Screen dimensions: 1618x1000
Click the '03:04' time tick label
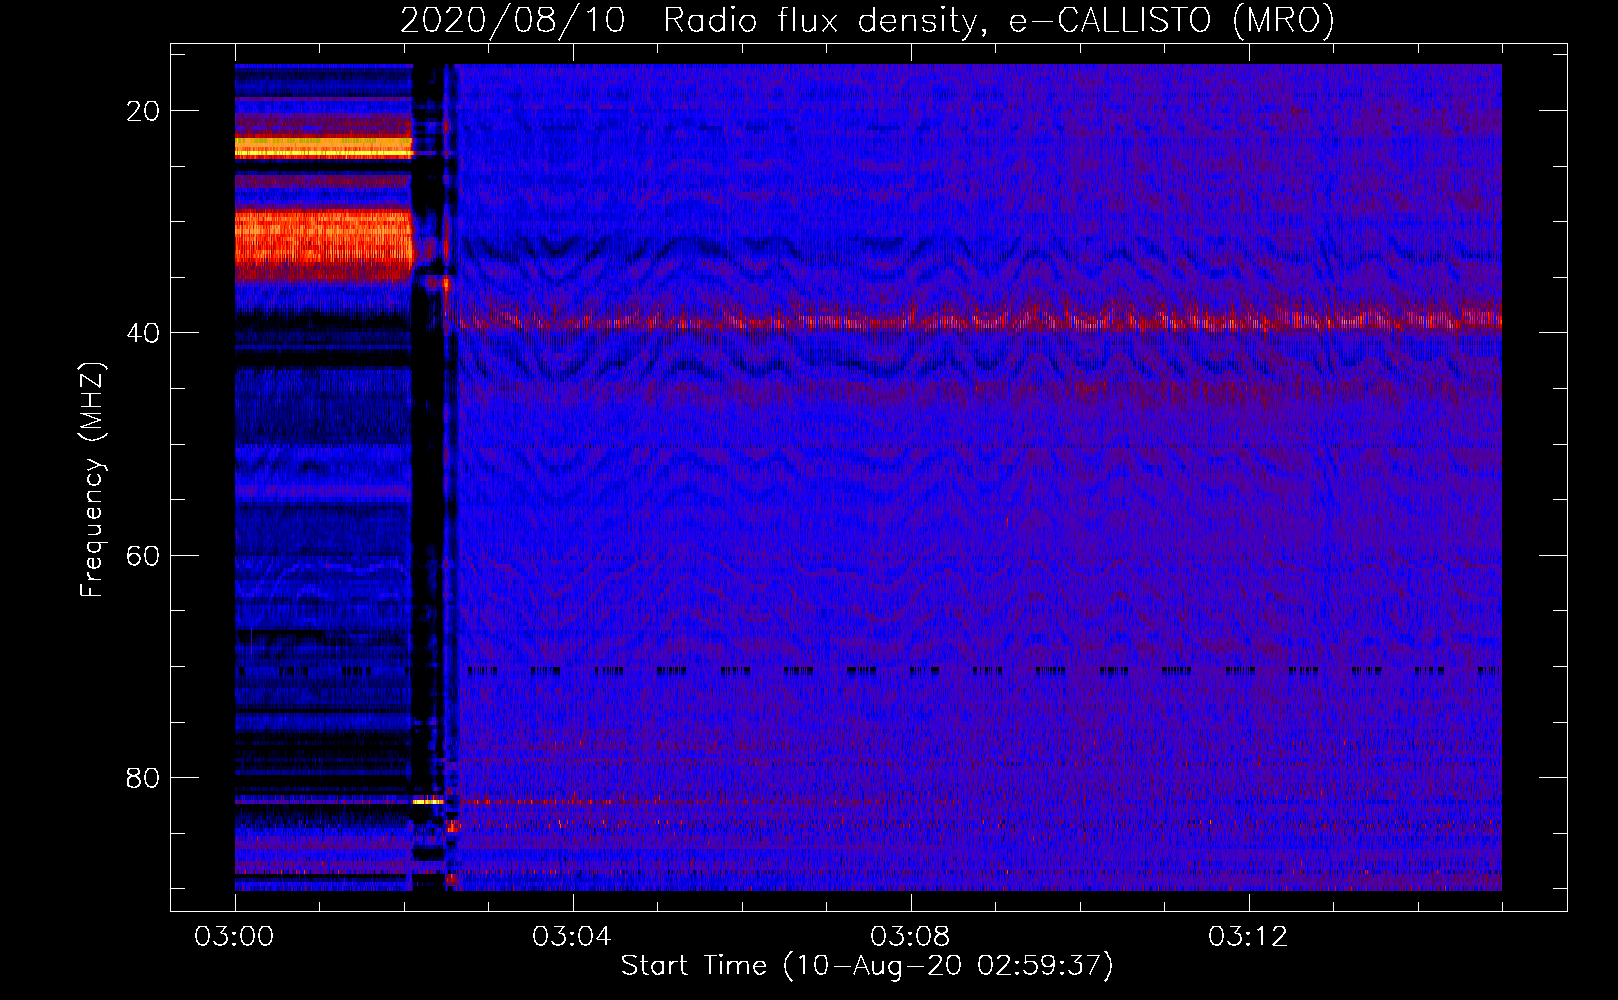(572, 937)
